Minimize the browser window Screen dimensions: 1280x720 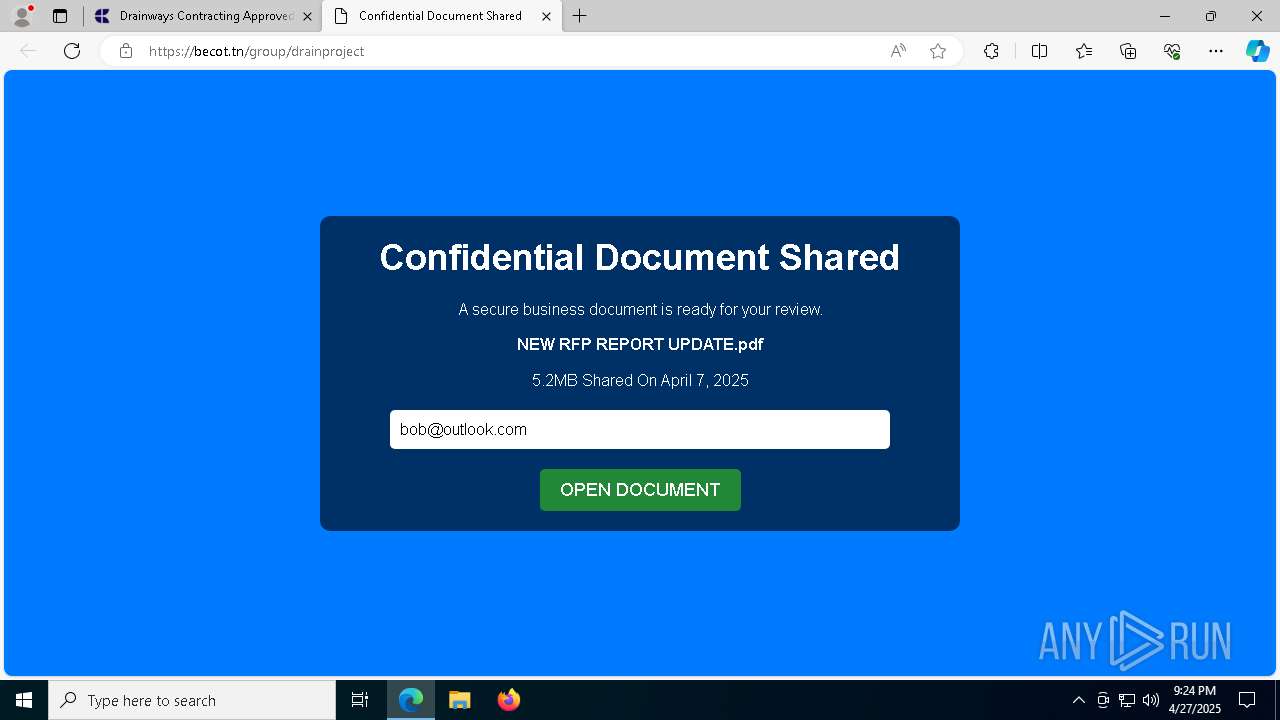point(1165,16)
